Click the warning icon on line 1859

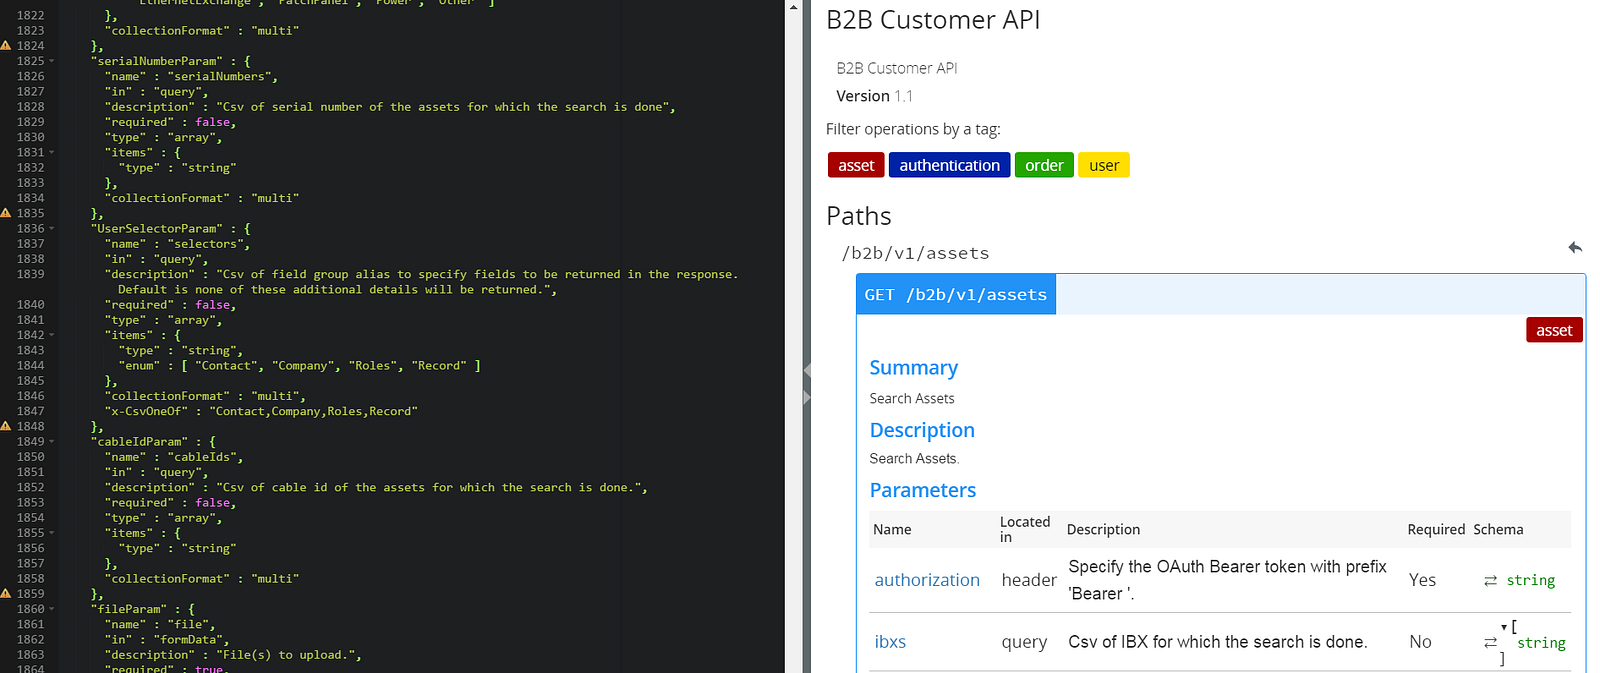coord(6,593)
